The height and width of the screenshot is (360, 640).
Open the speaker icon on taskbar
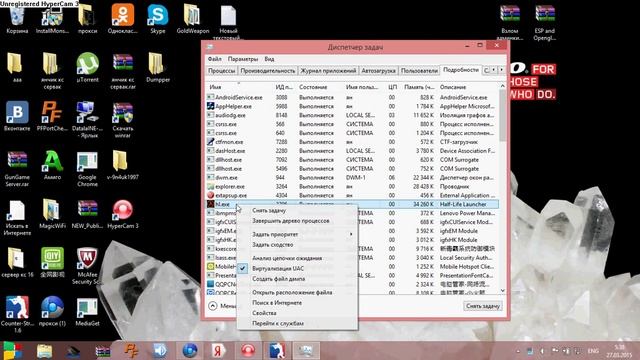click(x=160, y=351)
